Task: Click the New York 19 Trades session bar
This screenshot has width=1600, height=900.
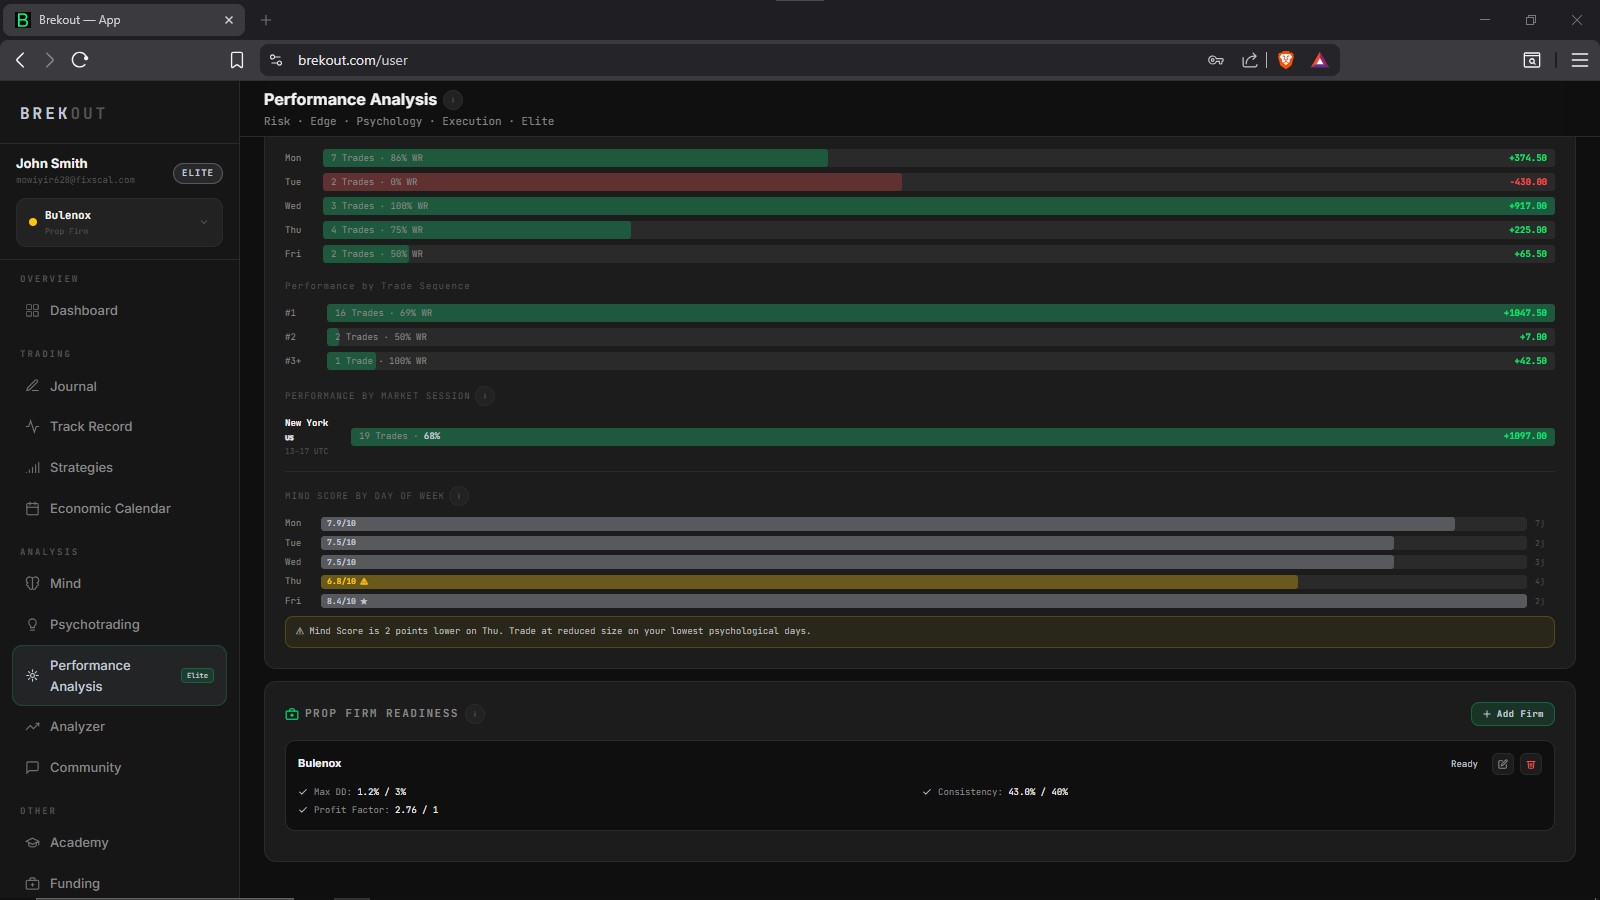Action: [x=952, y=436]
